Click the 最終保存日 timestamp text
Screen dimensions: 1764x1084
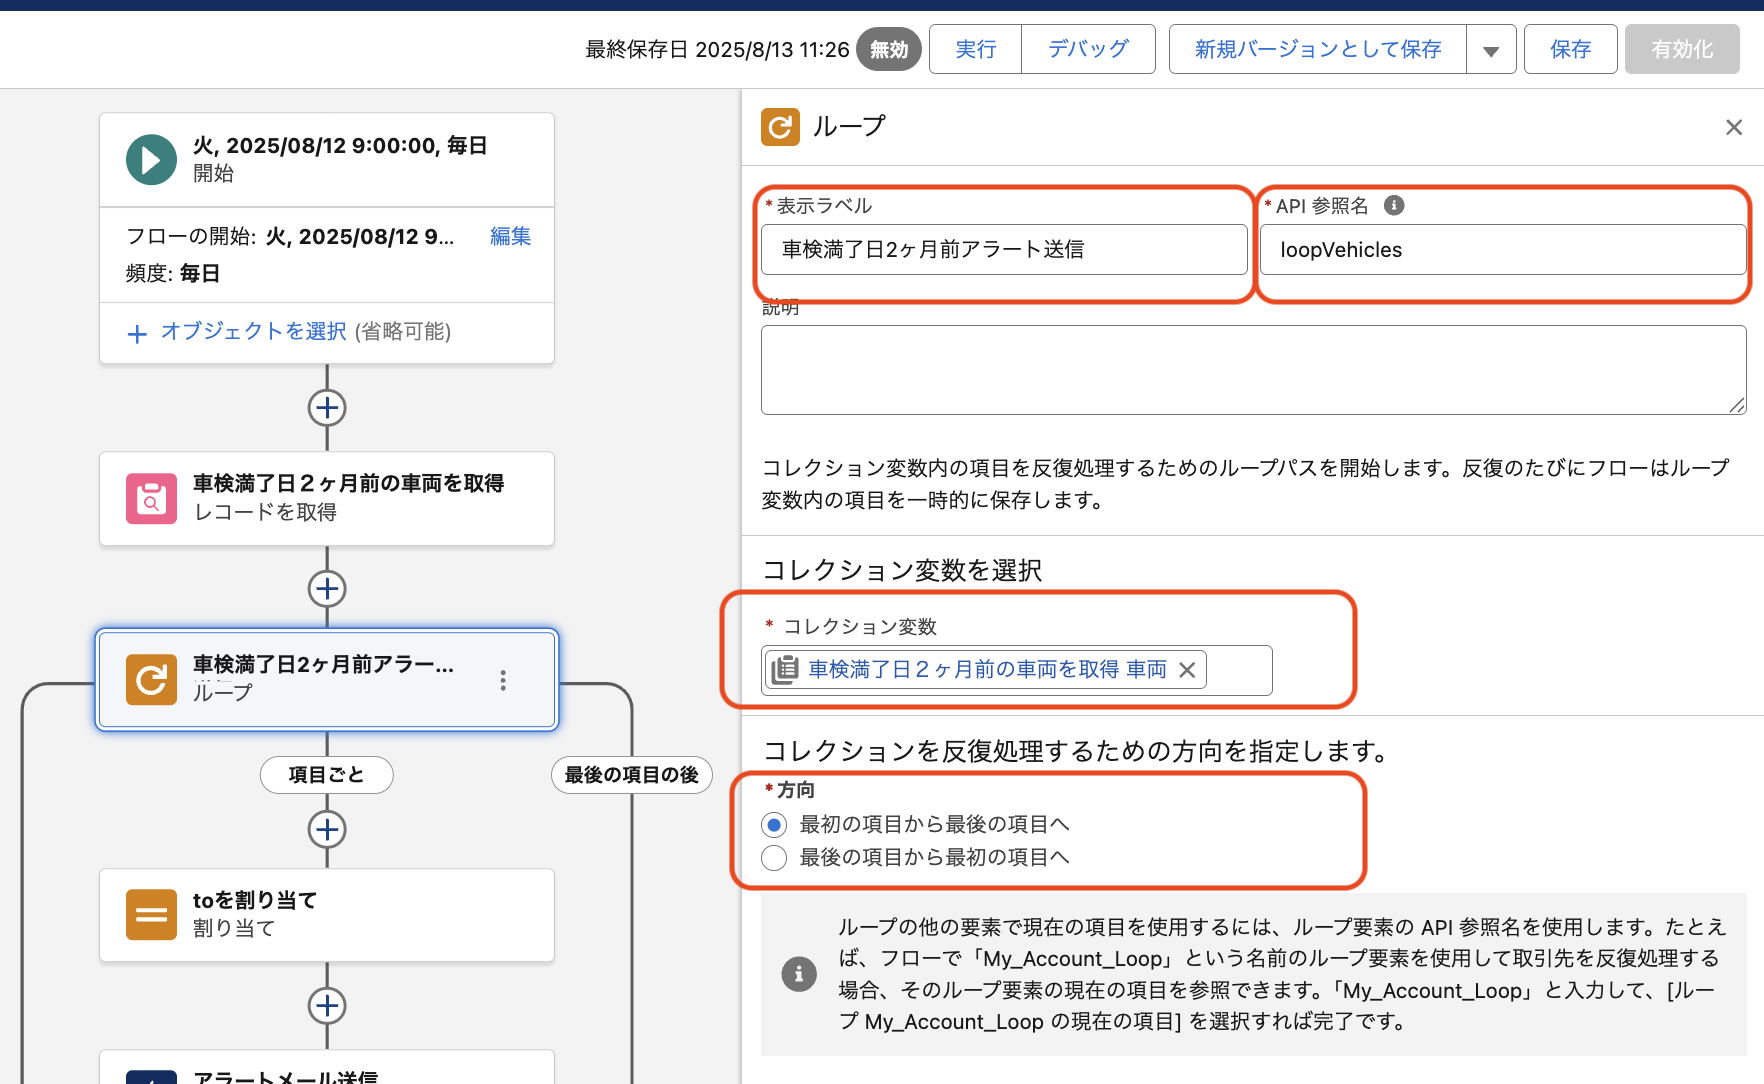tap(717, 50)
